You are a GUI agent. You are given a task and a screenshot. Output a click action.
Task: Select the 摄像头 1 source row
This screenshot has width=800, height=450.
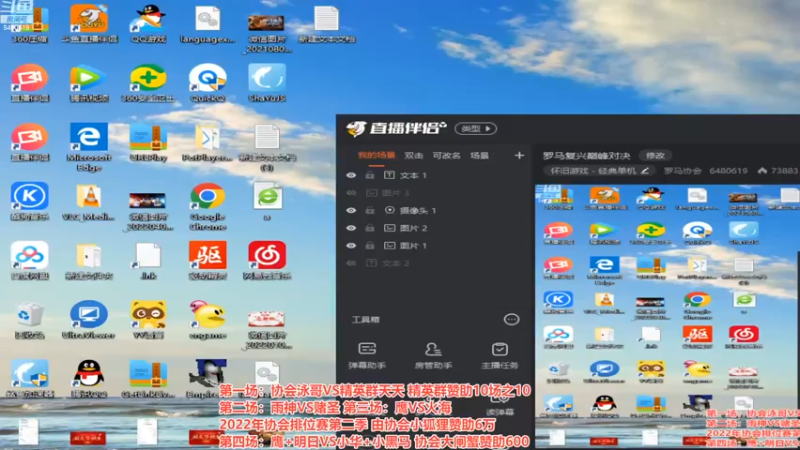434,210
